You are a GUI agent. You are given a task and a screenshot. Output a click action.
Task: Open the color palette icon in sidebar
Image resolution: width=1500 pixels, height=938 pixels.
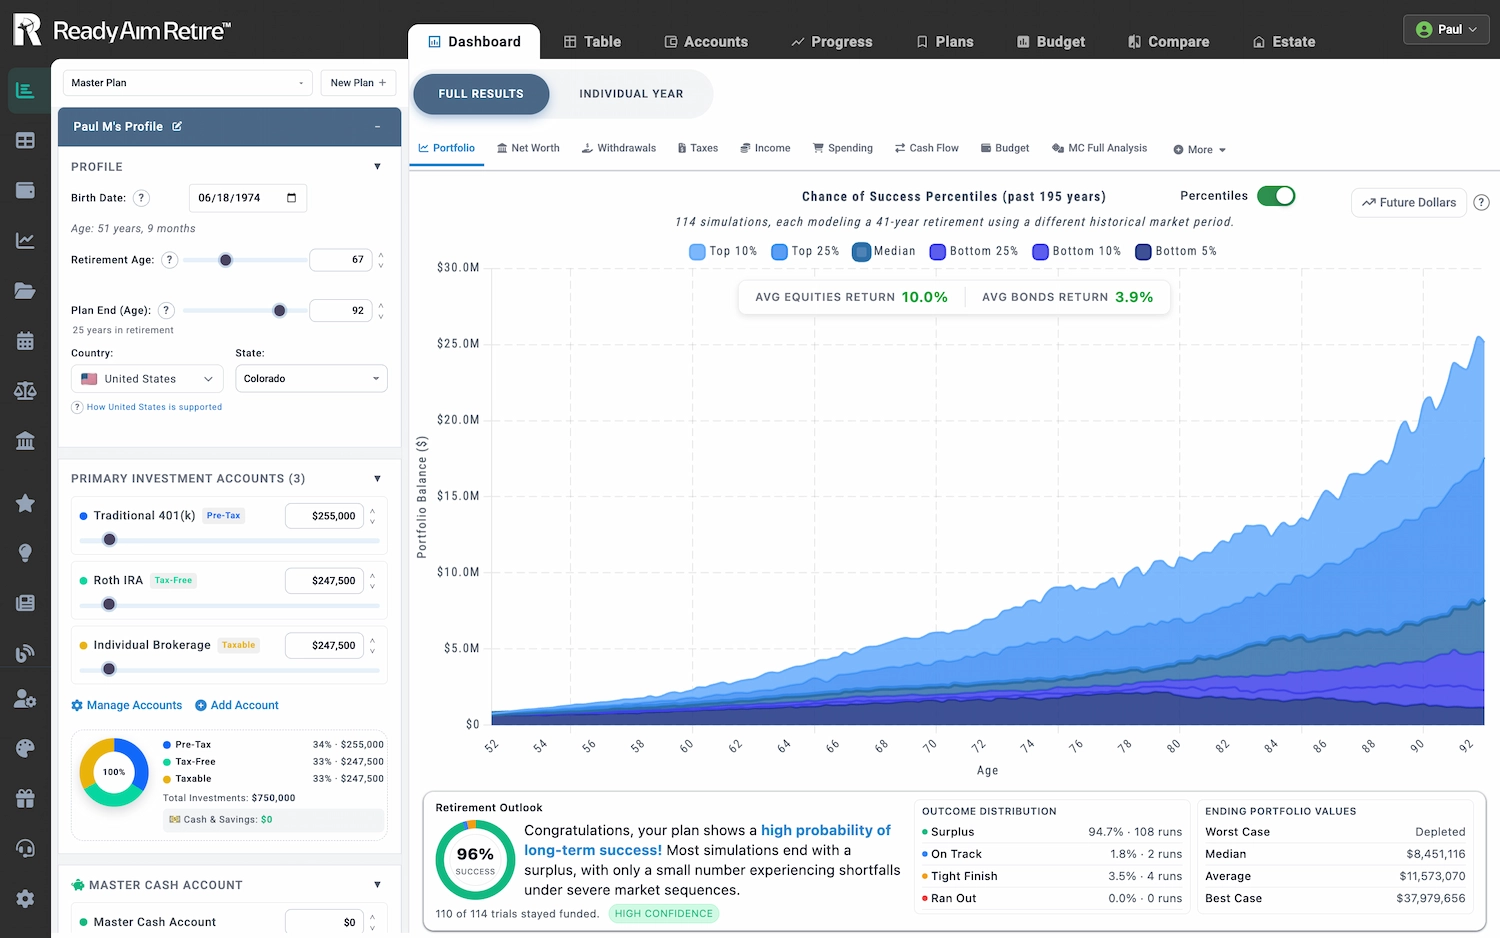(25, 749)
